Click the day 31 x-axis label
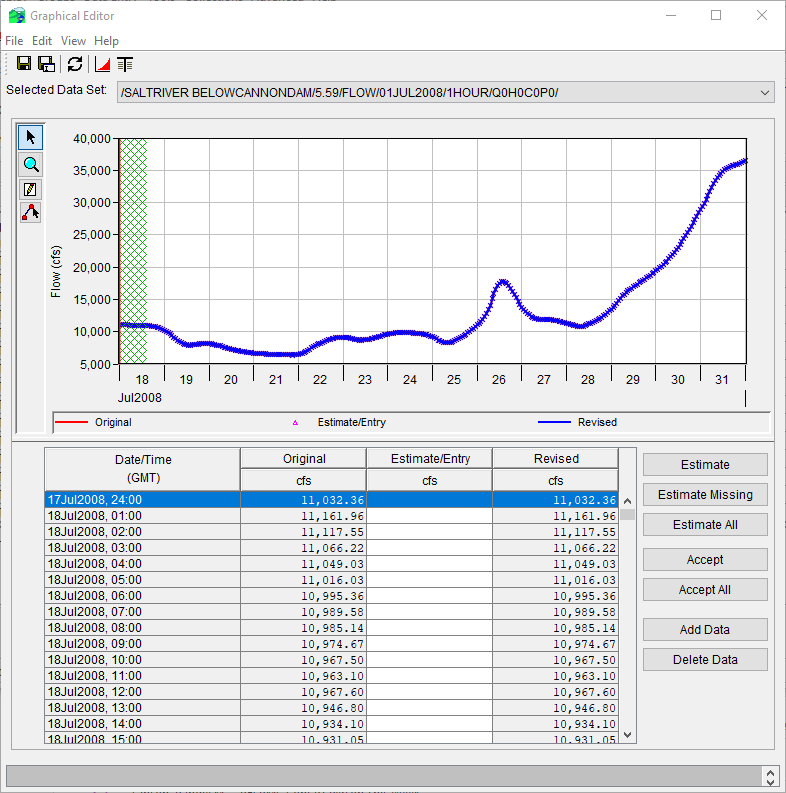 click(x=722, y=379)
